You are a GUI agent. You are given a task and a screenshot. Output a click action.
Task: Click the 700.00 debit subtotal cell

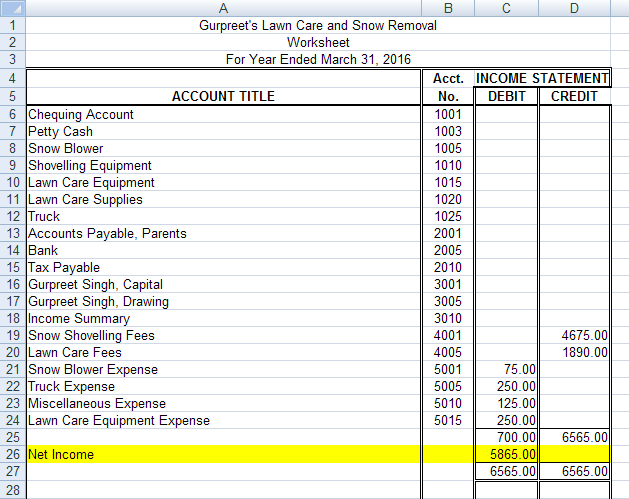click(x=506, y=437)
